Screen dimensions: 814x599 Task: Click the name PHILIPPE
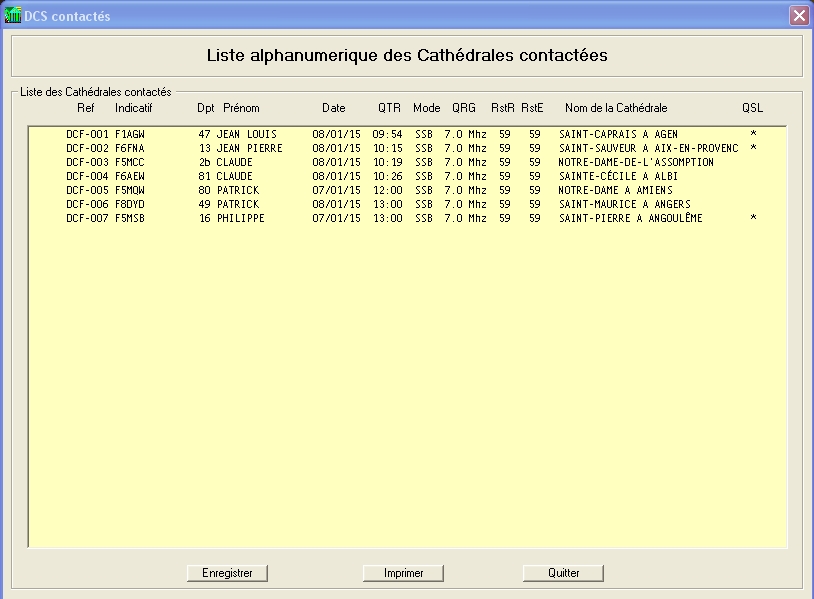click(241, 218)
